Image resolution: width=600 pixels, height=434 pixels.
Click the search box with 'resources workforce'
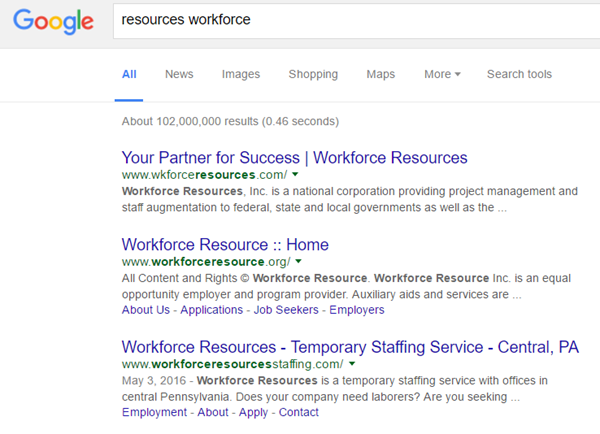[350, 20]
